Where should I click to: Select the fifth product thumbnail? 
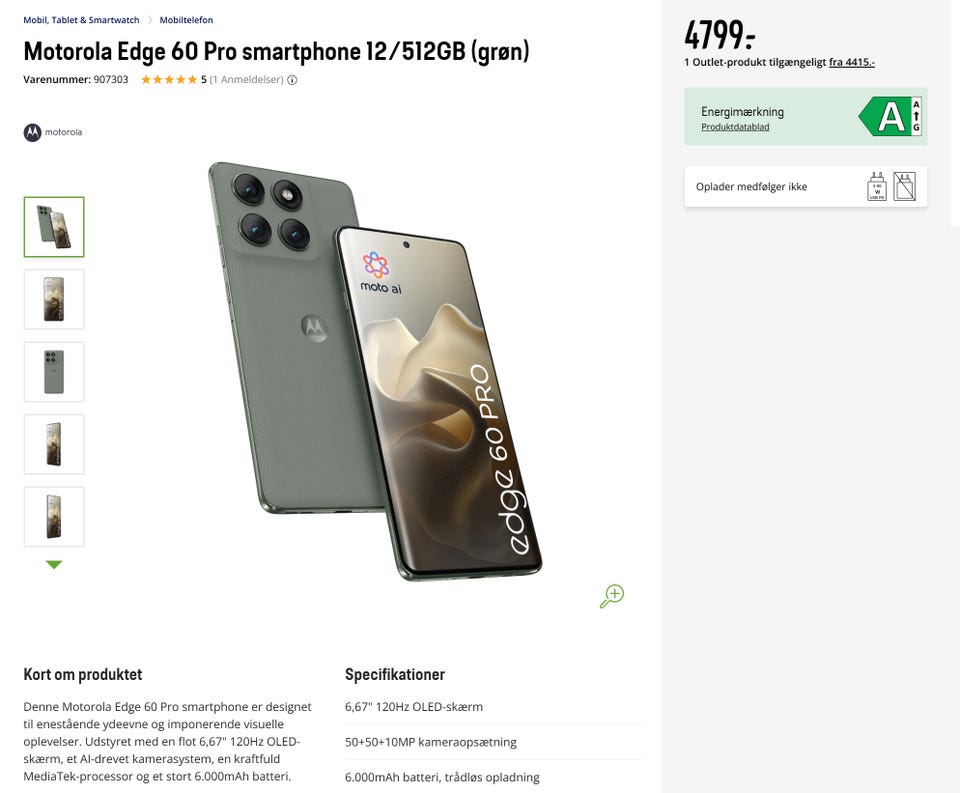54,516
